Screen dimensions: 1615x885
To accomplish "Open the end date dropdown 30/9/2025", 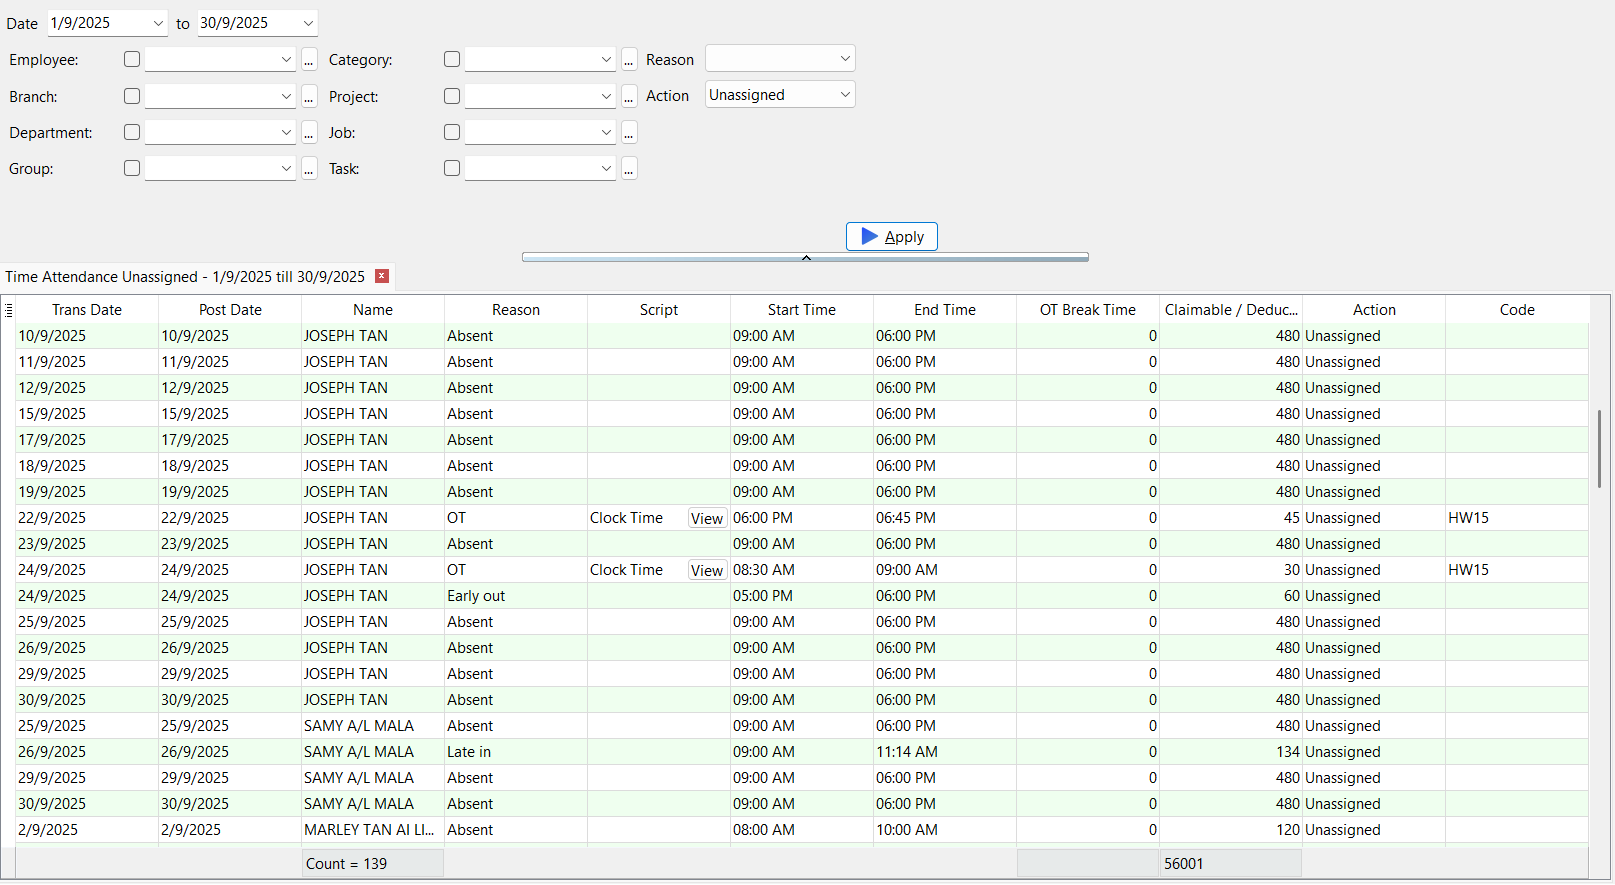I will pos(308,23).
